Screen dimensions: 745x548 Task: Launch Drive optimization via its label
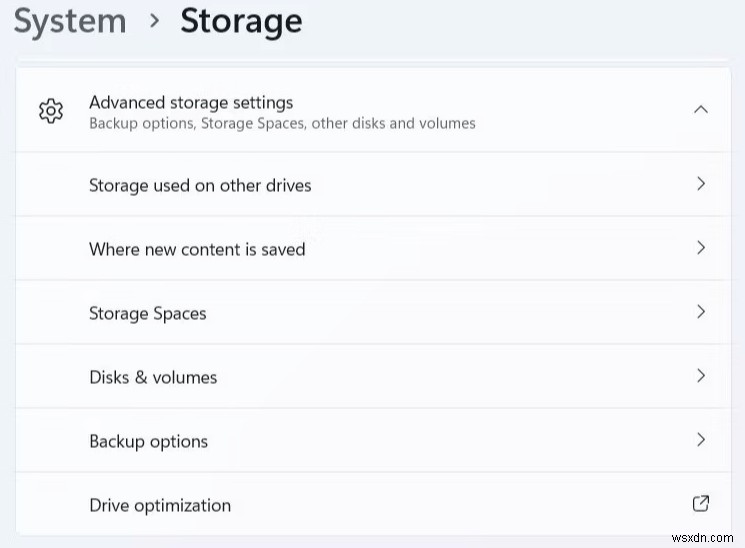(x=160, y=505)
